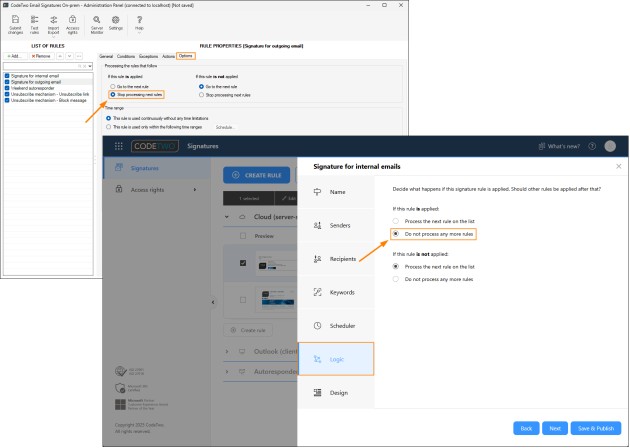Select Signatures in the web app sidebar
This screenshot has width=630, height=448.
coord(157,168)
